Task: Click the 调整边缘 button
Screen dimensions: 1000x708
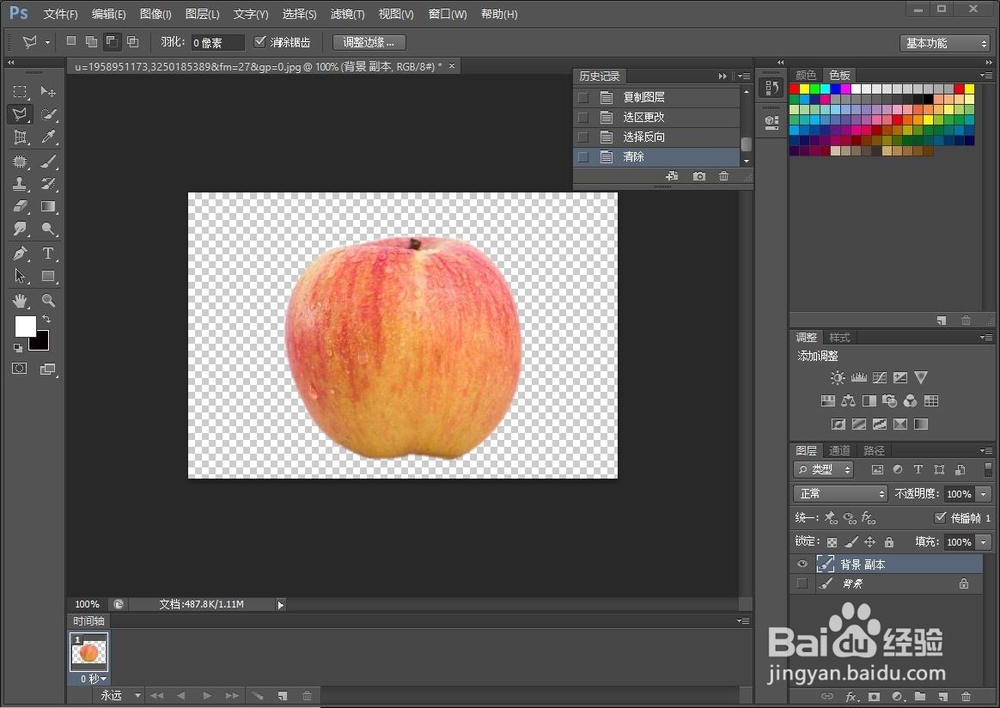Action: click(369, 43)
